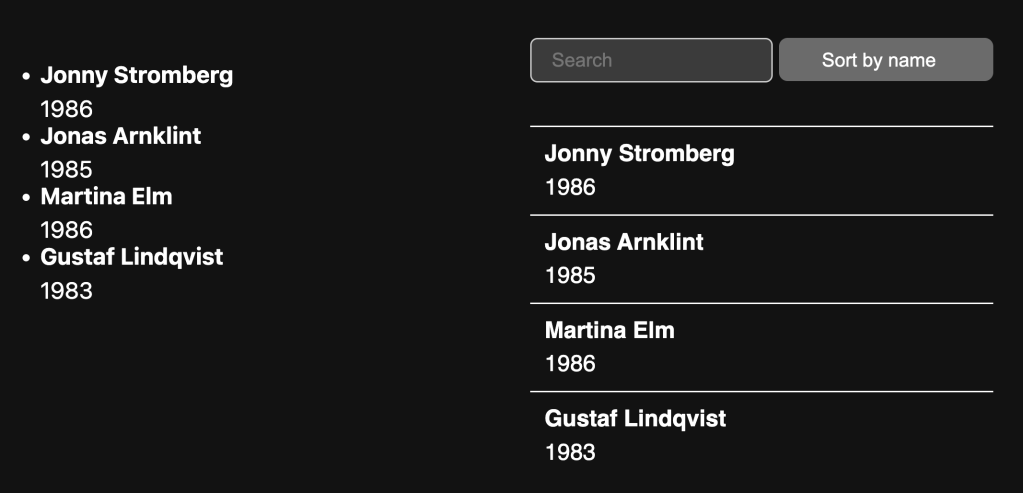The width and height of the screenshot is (1023, 493).
Task: Select Martina Elm in the right list
Action: [x=609, y=330]
